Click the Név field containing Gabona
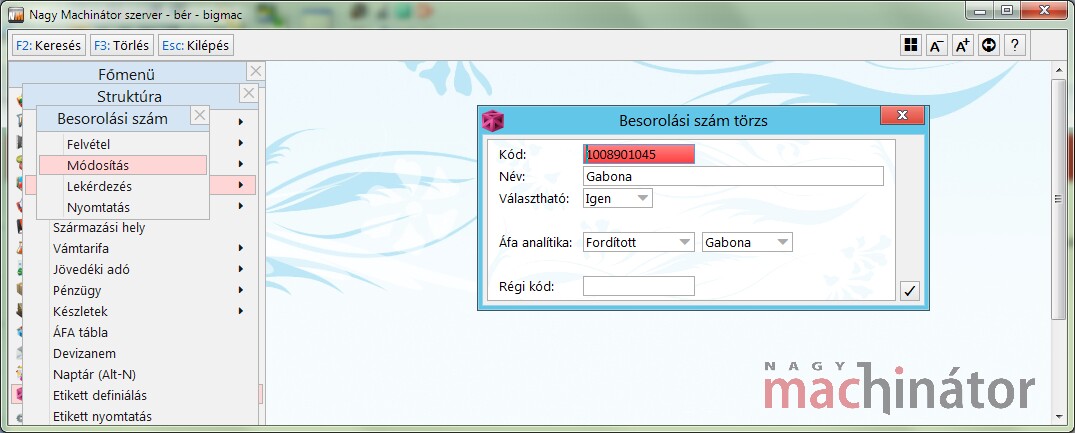This screenshot has height=433, width=1075. [733, 176]
